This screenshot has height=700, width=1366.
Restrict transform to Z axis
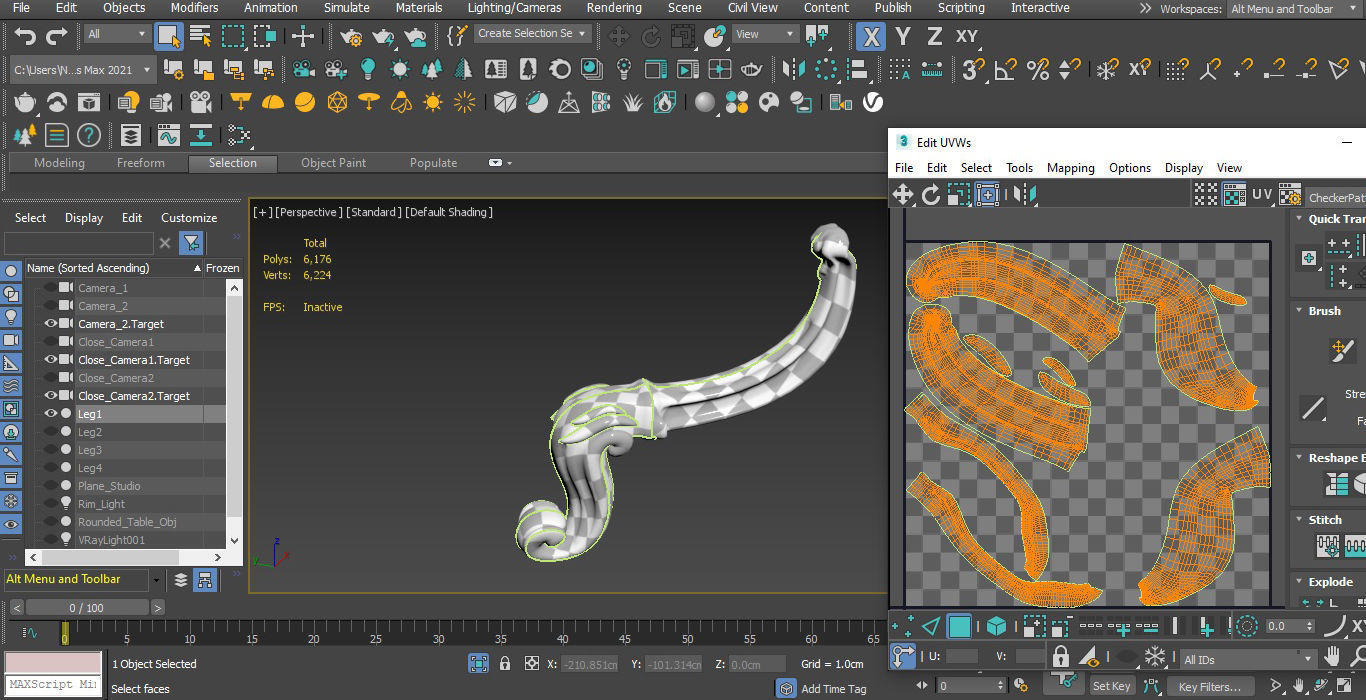pyautogui.click(x=934, y=37)
